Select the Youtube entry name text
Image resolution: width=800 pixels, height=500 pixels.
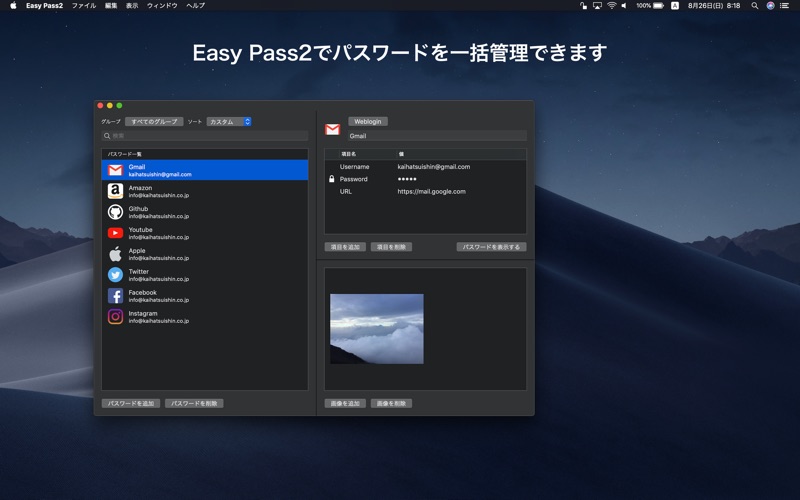pyautogui.click(x=140, y=230)
